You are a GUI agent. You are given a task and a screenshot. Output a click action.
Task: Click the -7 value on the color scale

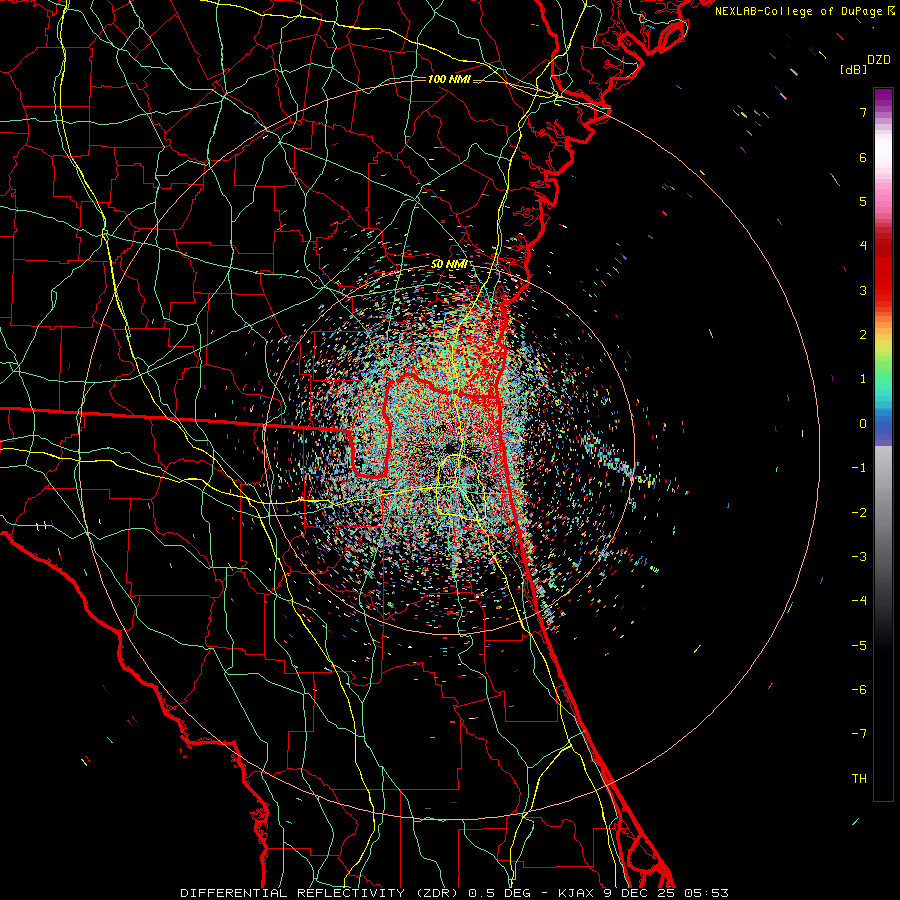pyautogui.click(x=859, y=734)
